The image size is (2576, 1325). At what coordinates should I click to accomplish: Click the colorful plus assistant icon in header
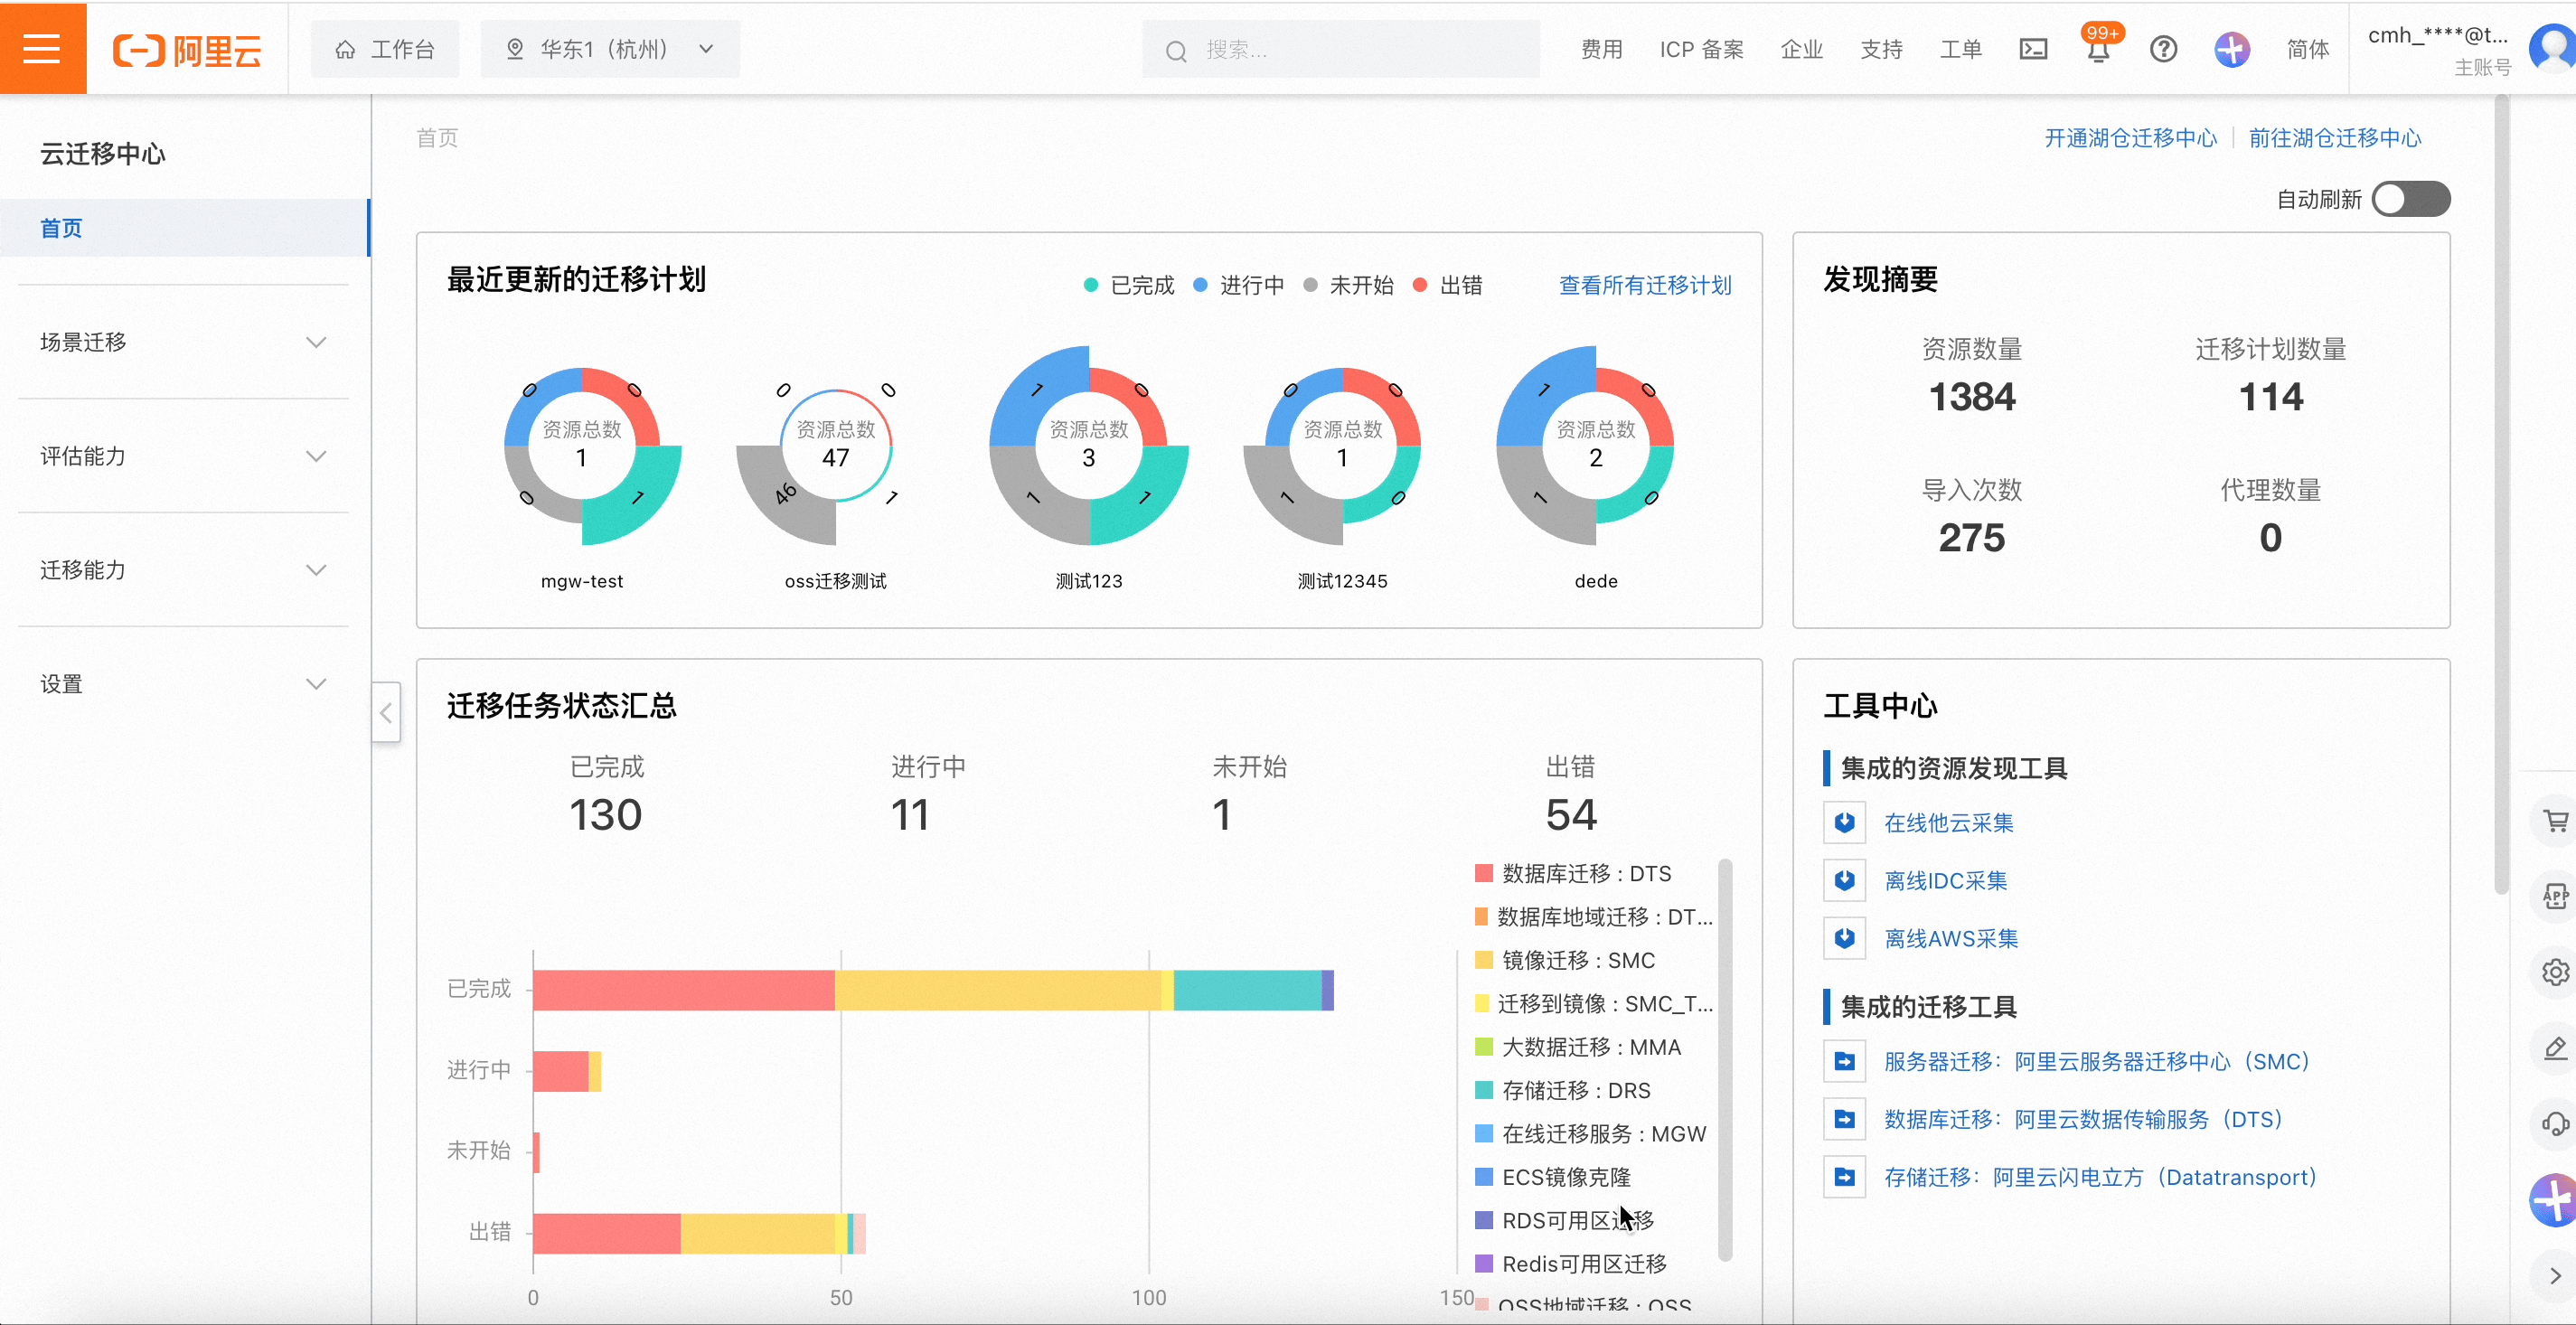tap(2231, 49)
